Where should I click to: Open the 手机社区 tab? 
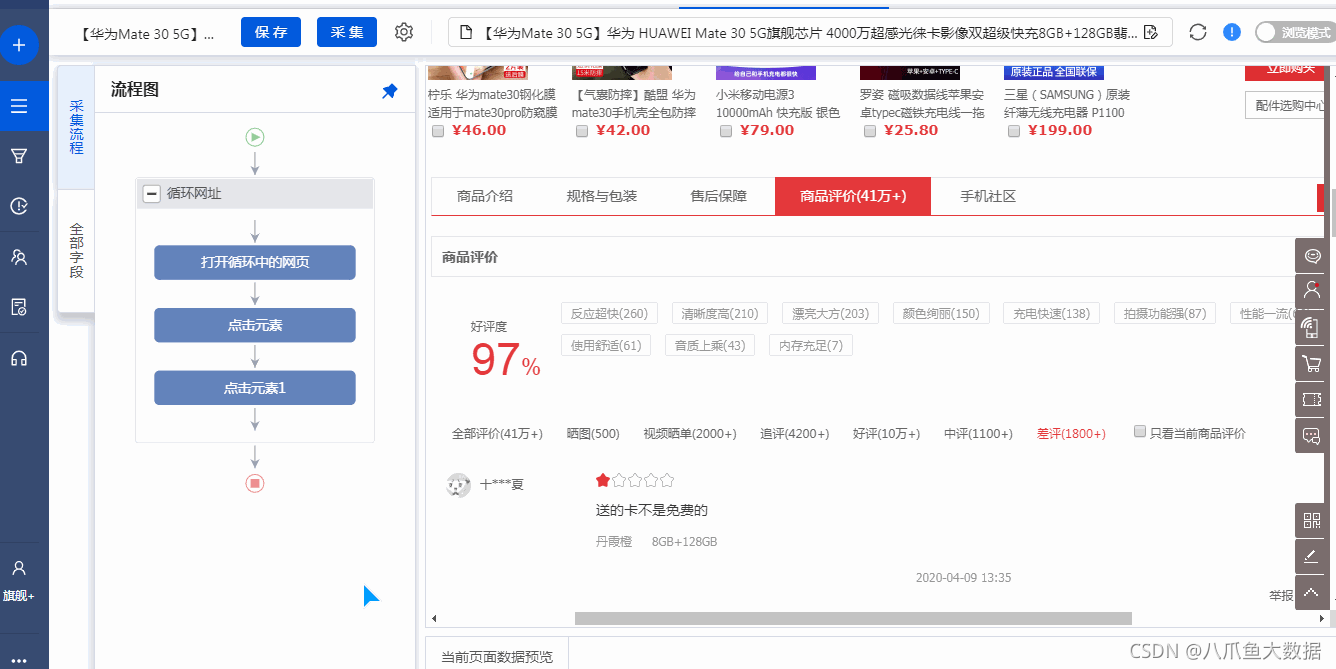pyautogui.click(x=988, y=196)
